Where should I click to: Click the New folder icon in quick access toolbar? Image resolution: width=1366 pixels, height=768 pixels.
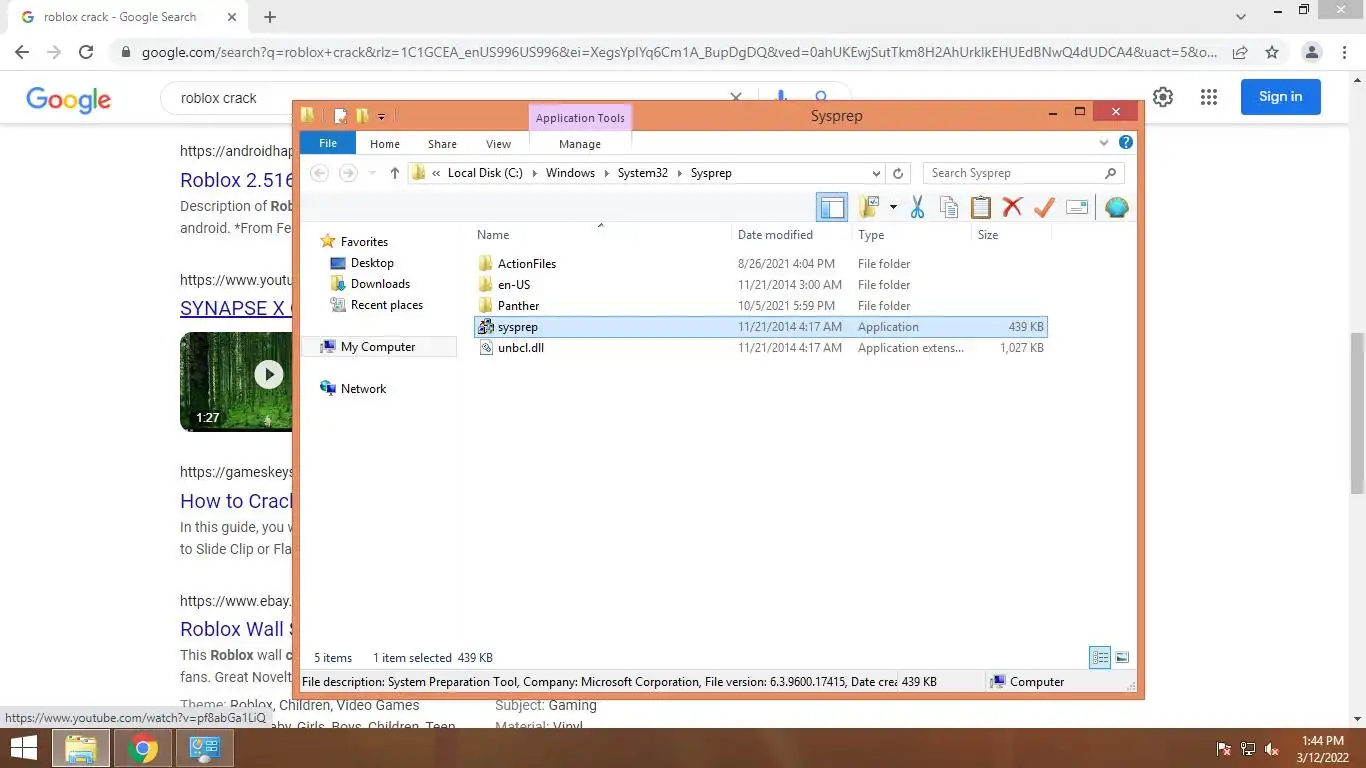[x=362, y=116]
